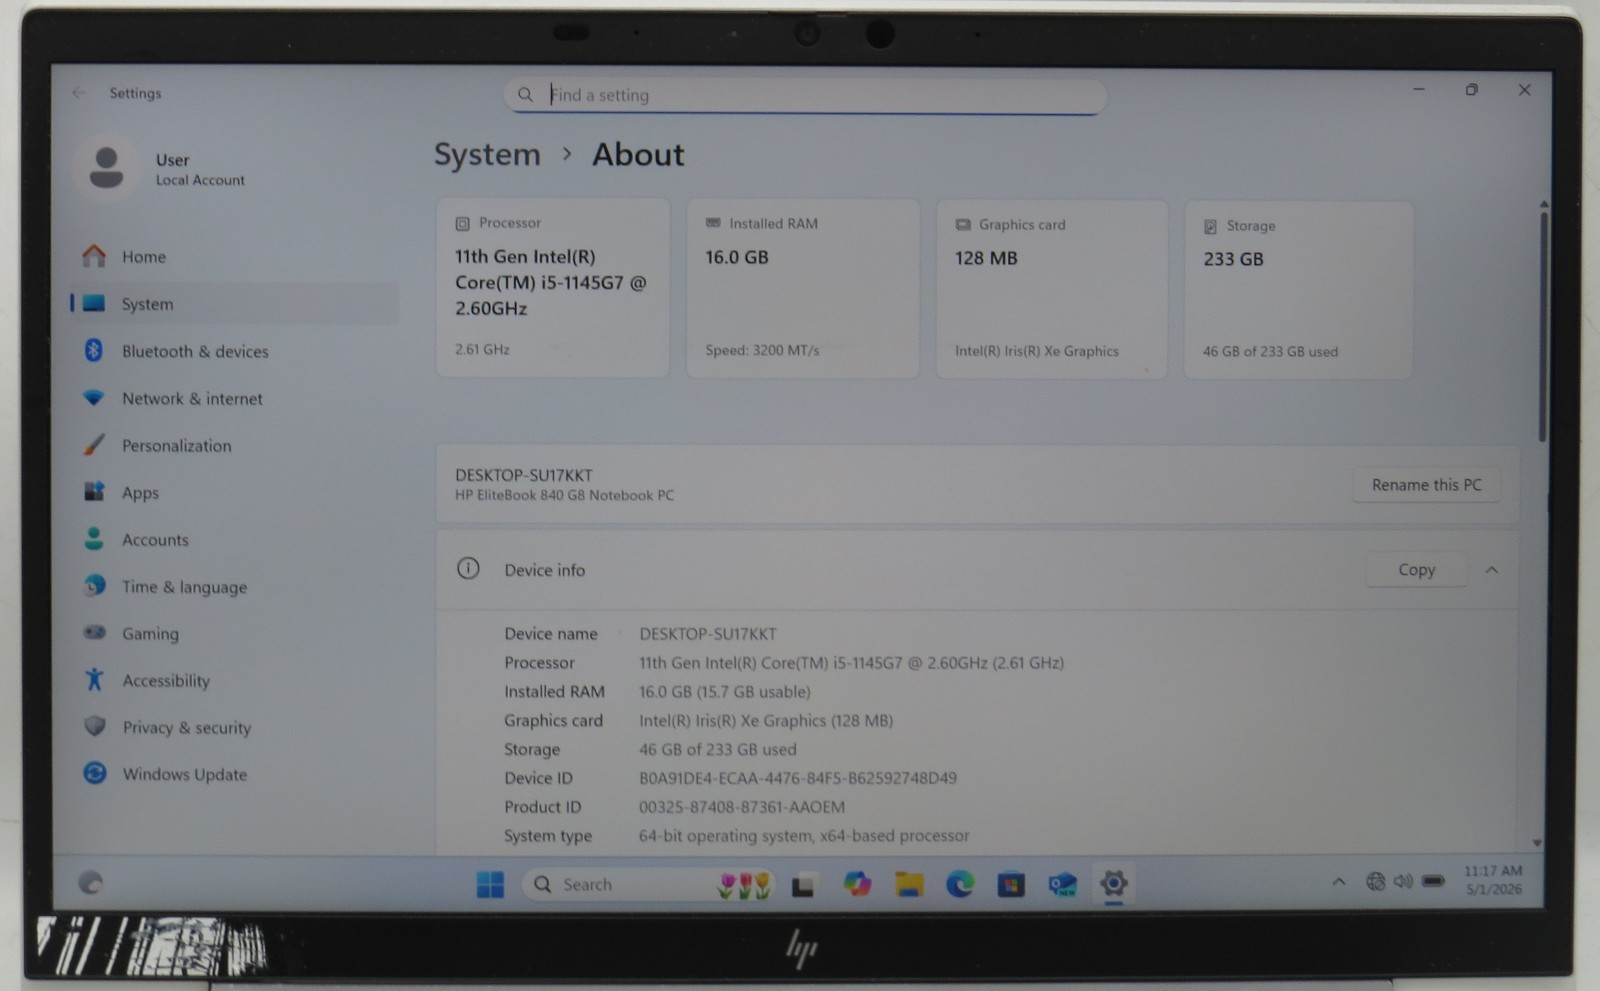
Task: Open Outlook from the taskbar
Action: click(1062, 885)
